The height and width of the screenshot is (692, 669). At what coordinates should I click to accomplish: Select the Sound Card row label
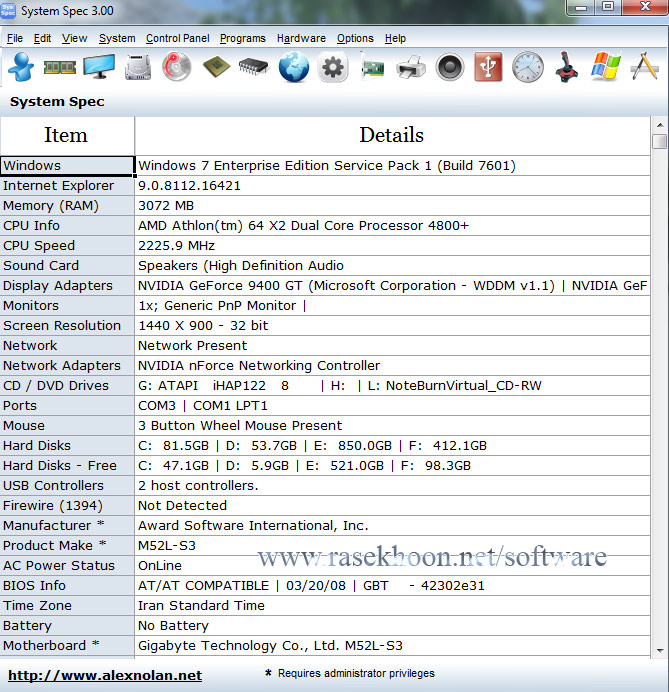(x=67, y=266)
